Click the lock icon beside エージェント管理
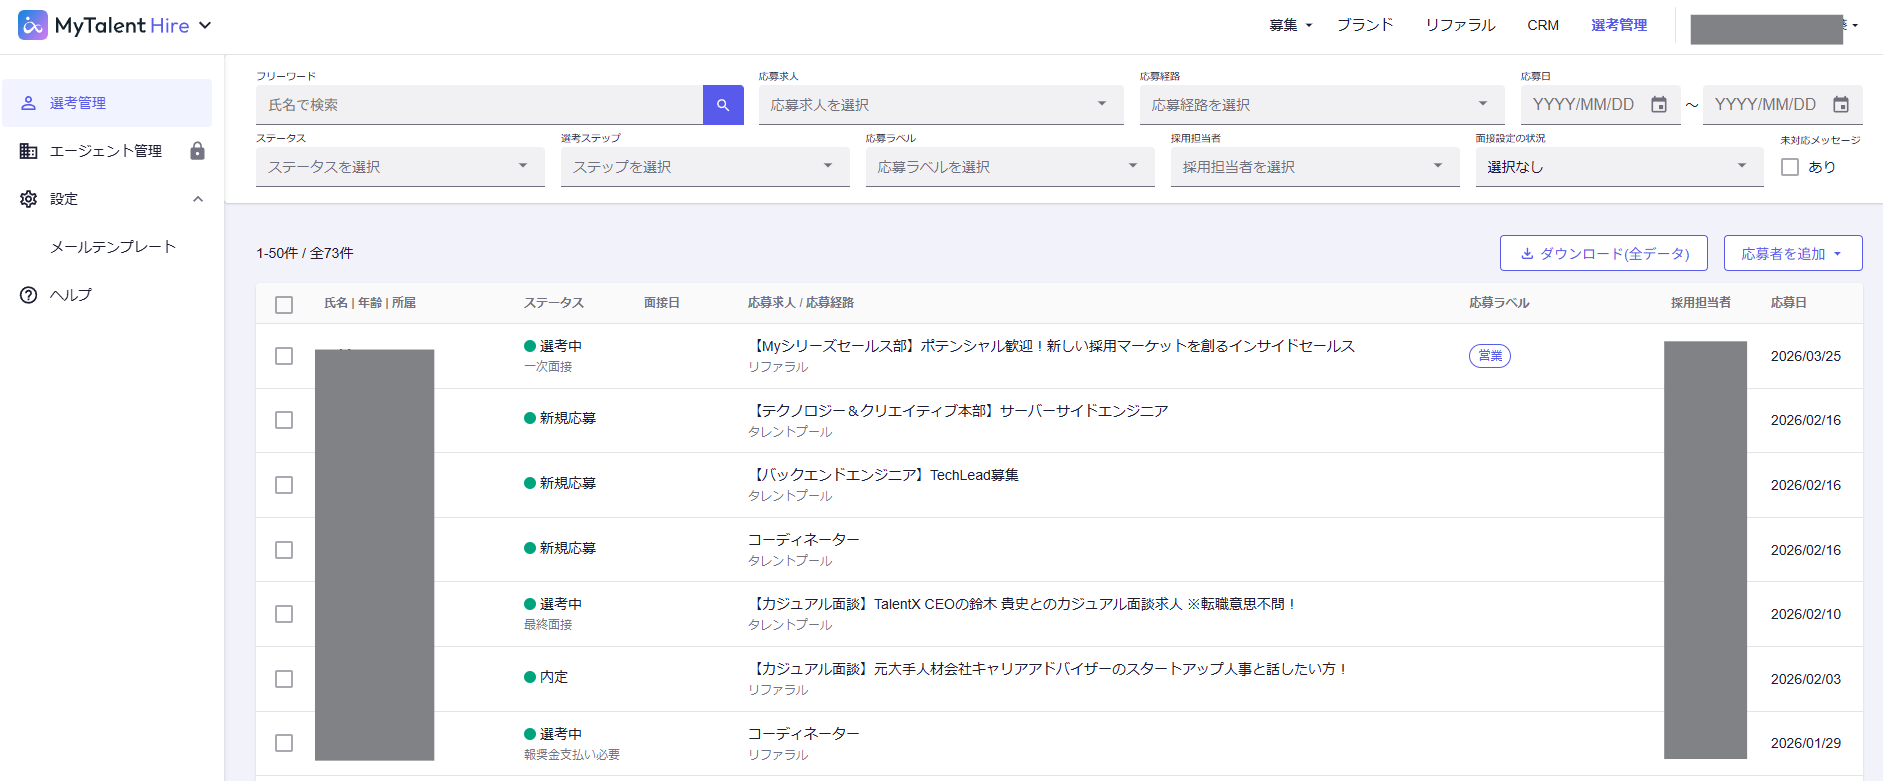The width and height of the screenshot is (1883, 781). coord(197,151)
